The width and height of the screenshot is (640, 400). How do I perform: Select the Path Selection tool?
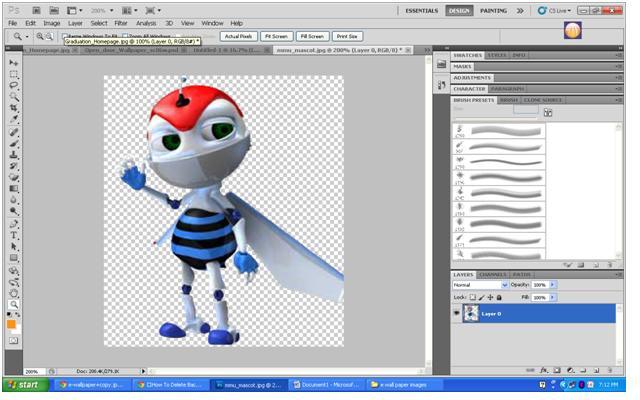(13, 247)
